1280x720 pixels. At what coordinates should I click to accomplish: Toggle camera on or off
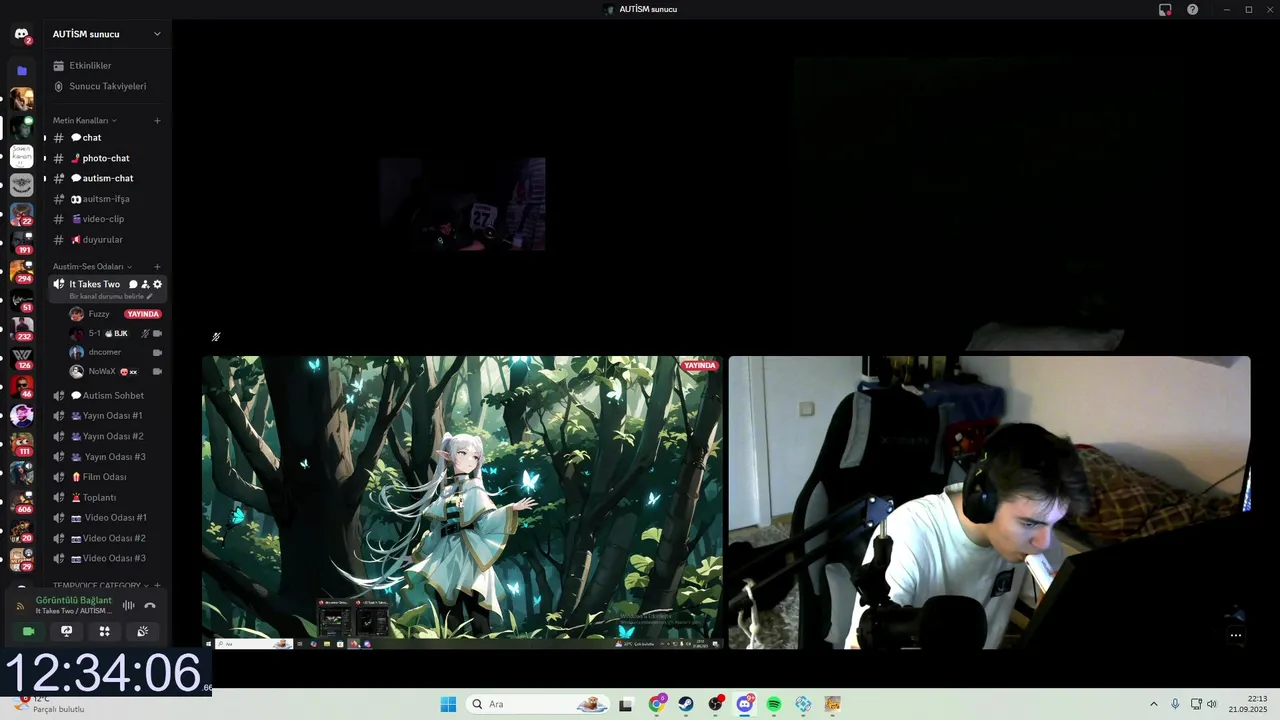(28, 631)
